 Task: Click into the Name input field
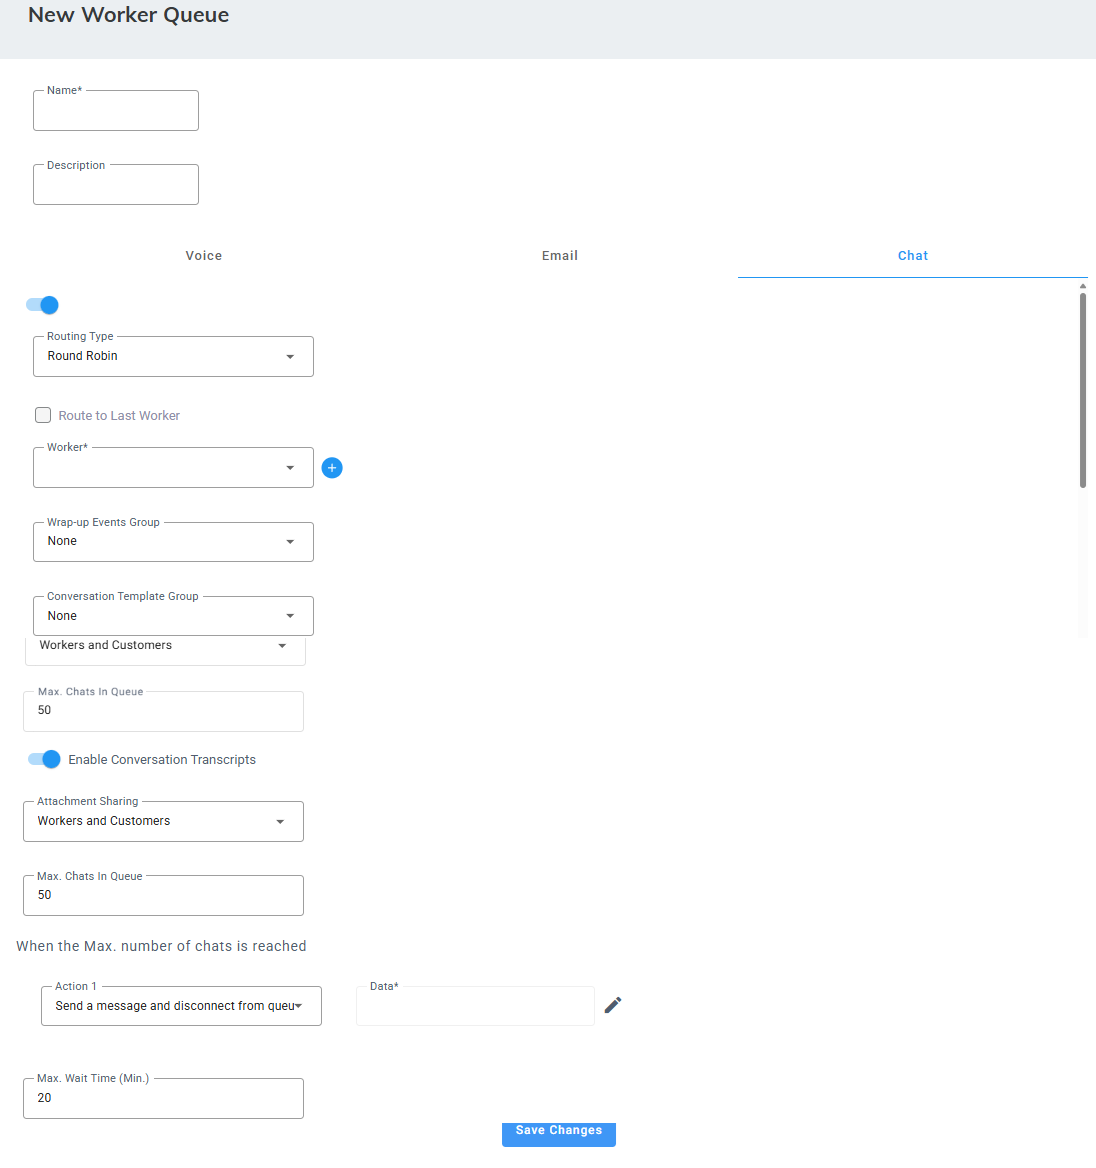click(116, 111)
